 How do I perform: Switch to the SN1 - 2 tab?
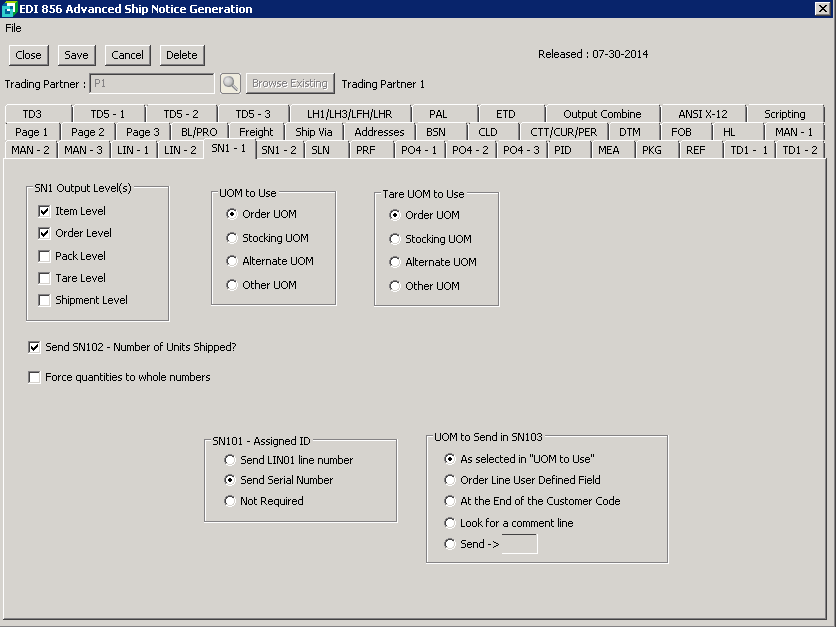tap(279, 150)
